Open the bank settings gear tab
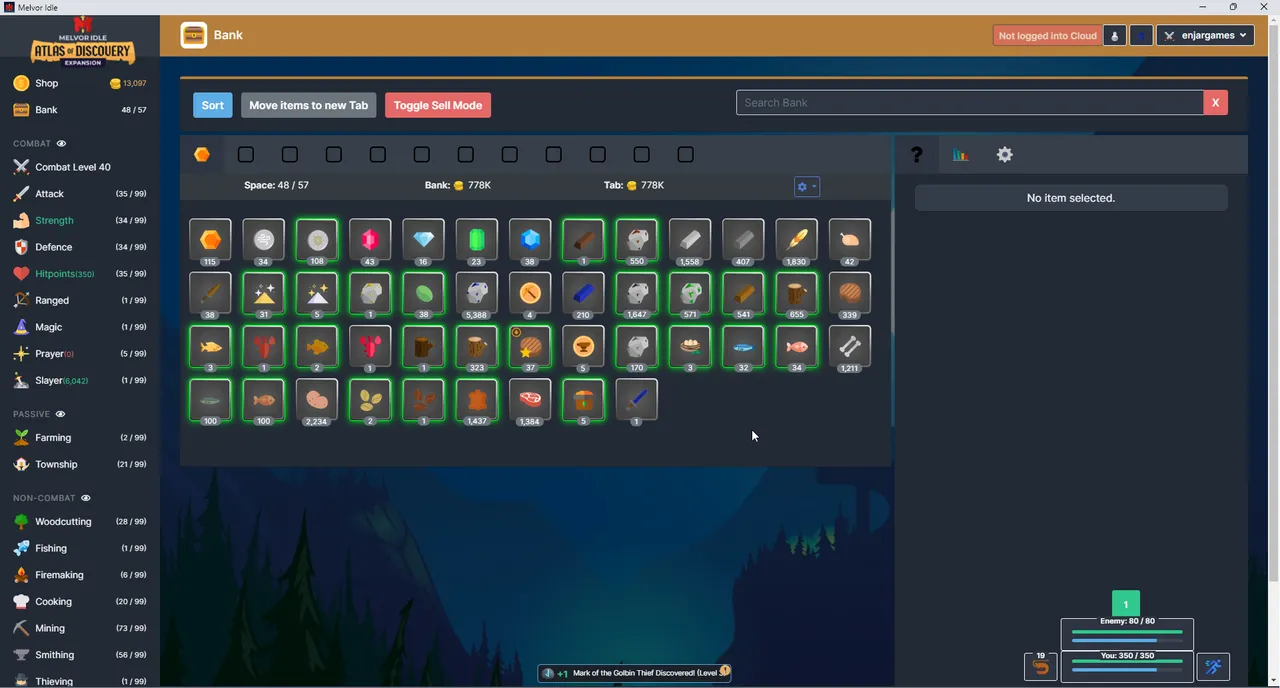1280x688 pixels. coord(1004,155)
